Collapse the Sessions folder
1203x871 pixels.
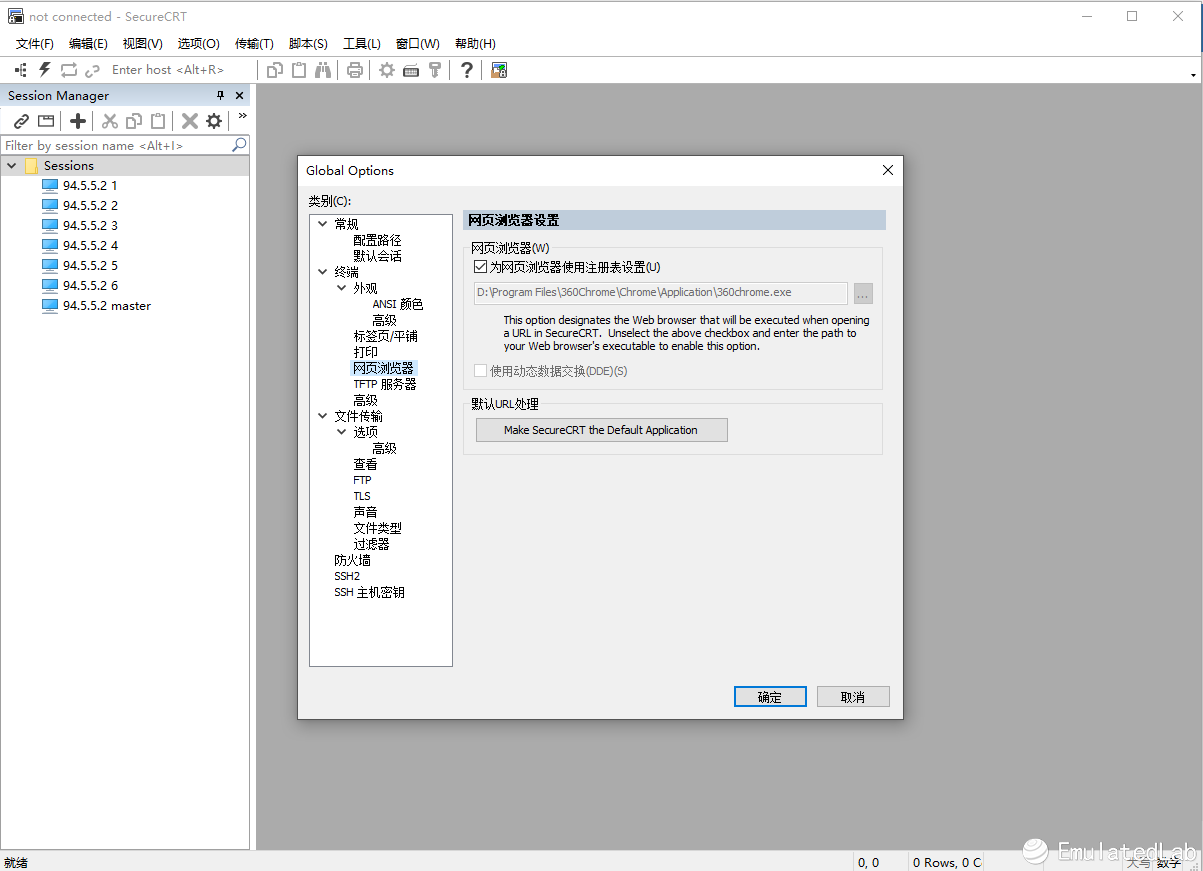(12, 166)
